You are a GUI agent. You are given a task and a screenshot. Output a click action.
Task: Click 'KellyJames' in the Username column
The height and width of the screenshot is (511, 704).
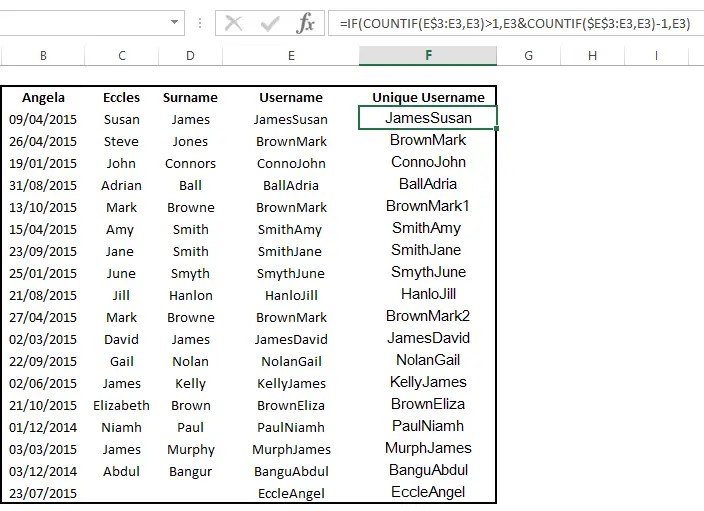click(291, 383)
